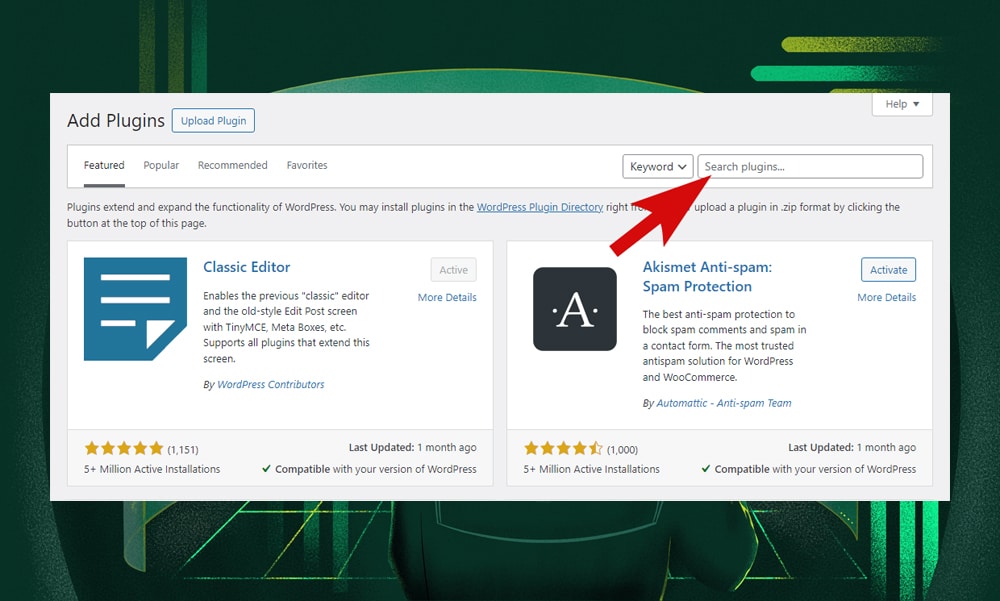Screen dimensions: 1000x601
Task: Open More Details for Classic Editor
Action: tap(447, 297)
